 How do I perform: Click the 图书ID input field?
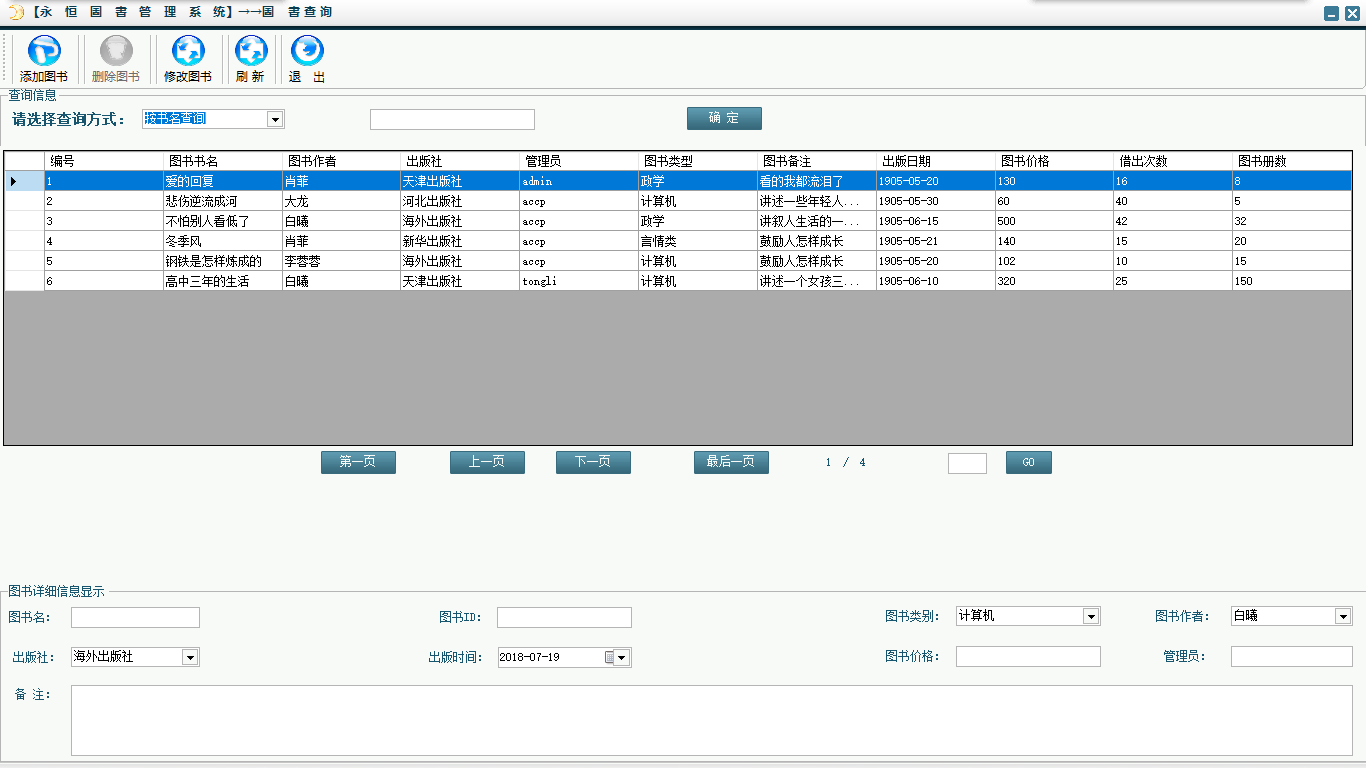click(x=564, y=617)
